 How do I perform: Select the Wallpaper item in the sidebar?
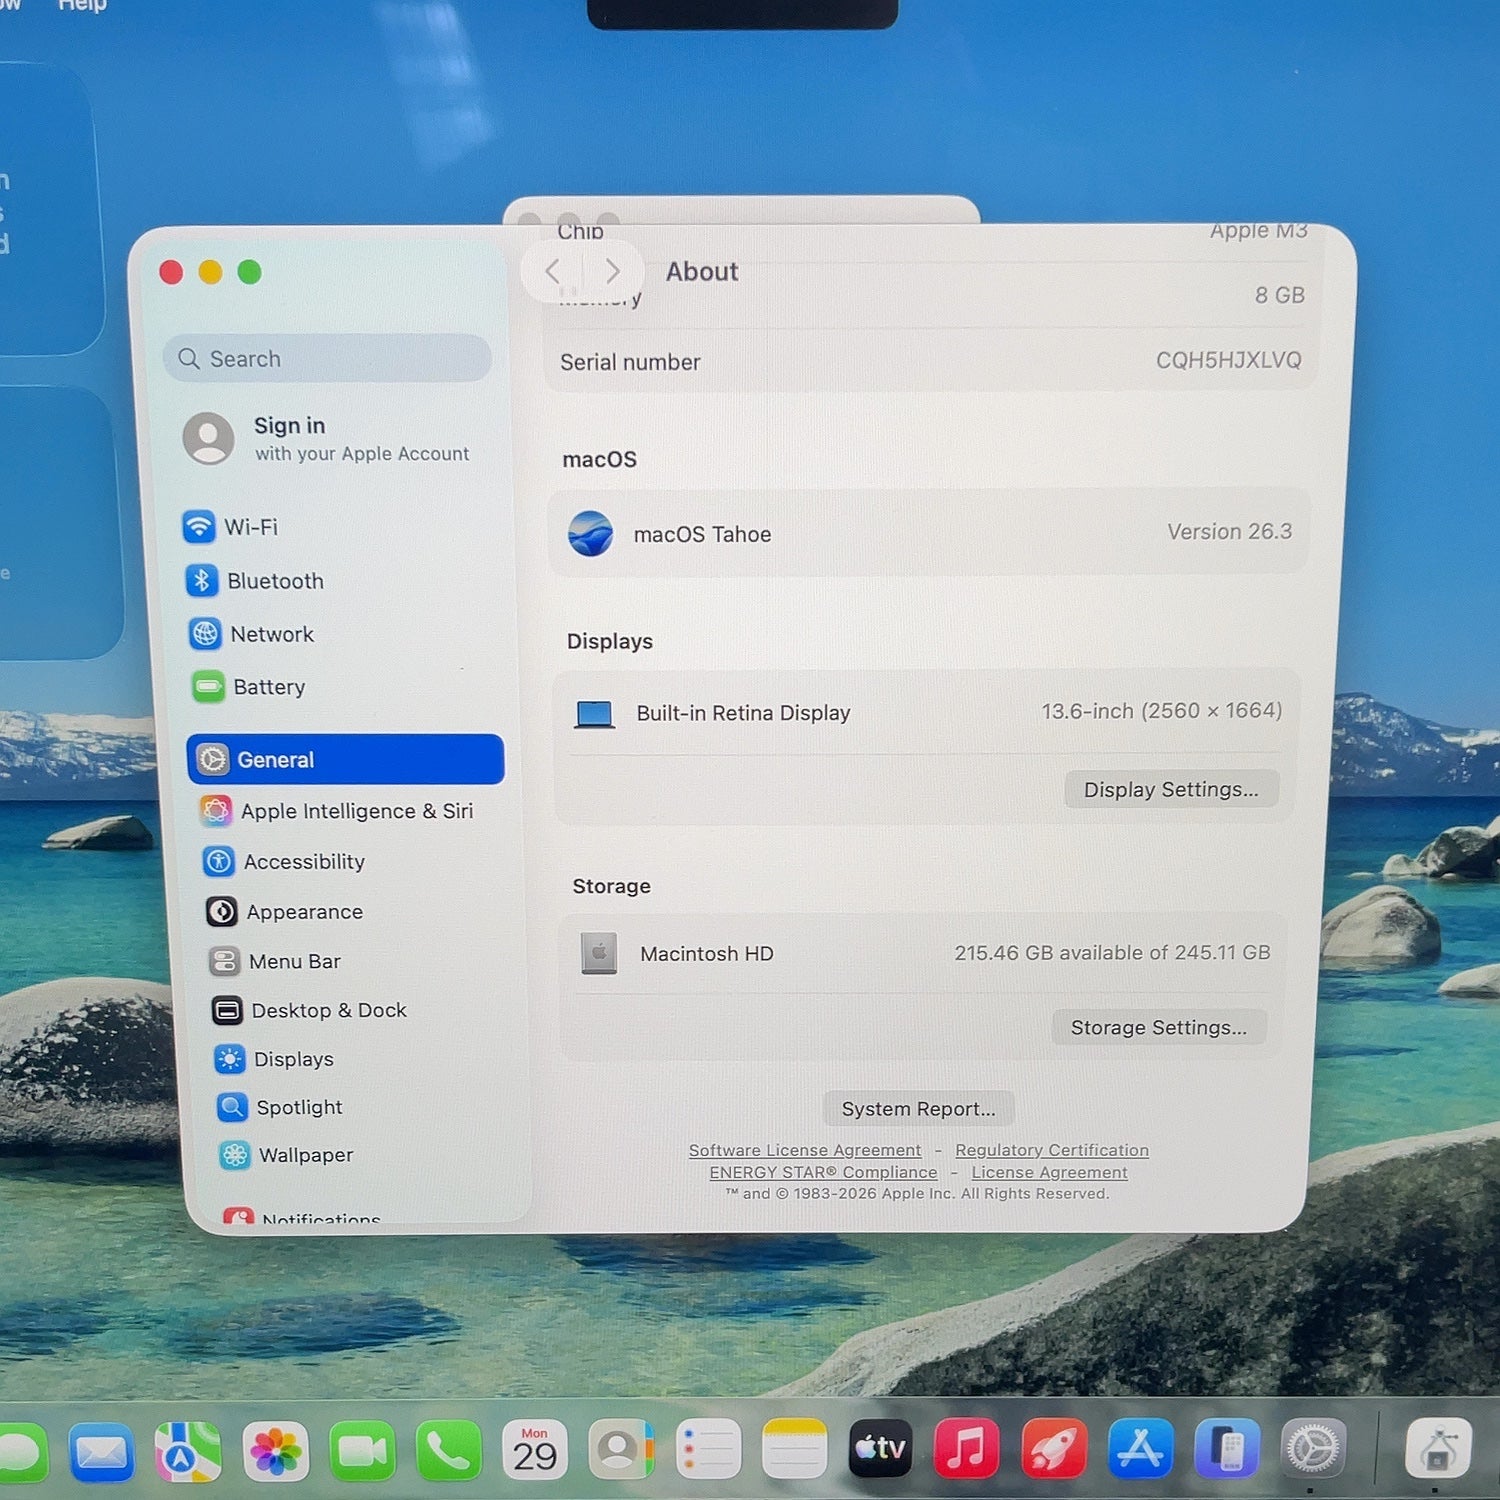click(287, 1155)
